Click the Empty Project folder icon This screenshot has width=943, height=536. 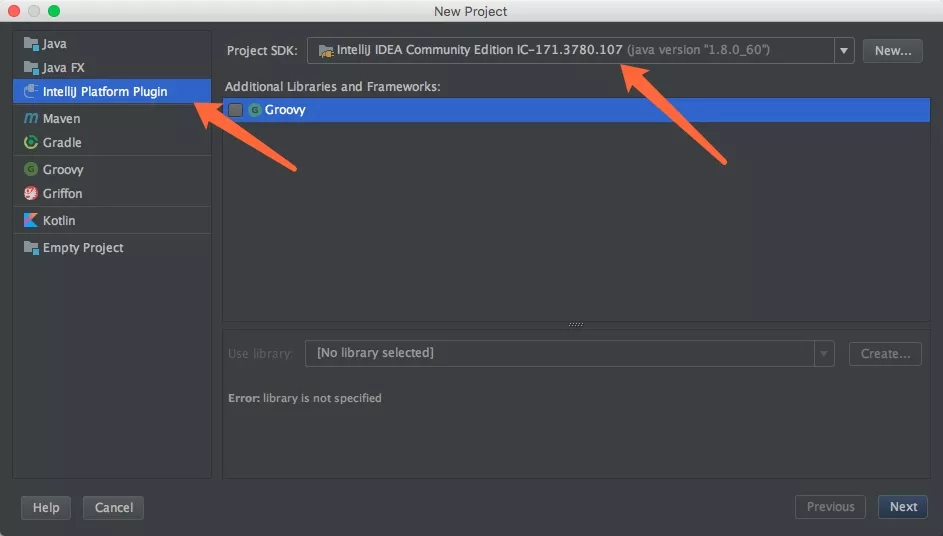[x=31, y=247]
